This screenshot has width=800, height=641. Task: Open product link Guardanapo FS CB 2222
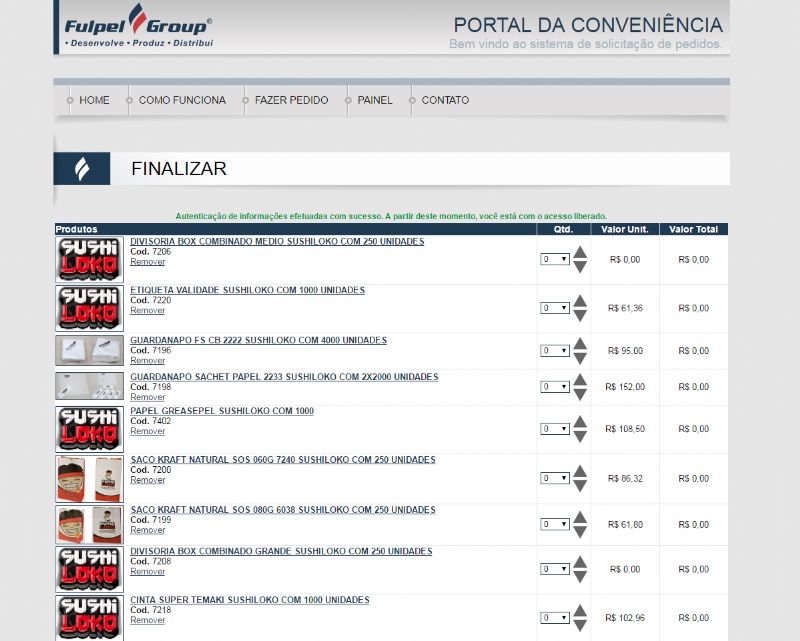coord(258,340)
